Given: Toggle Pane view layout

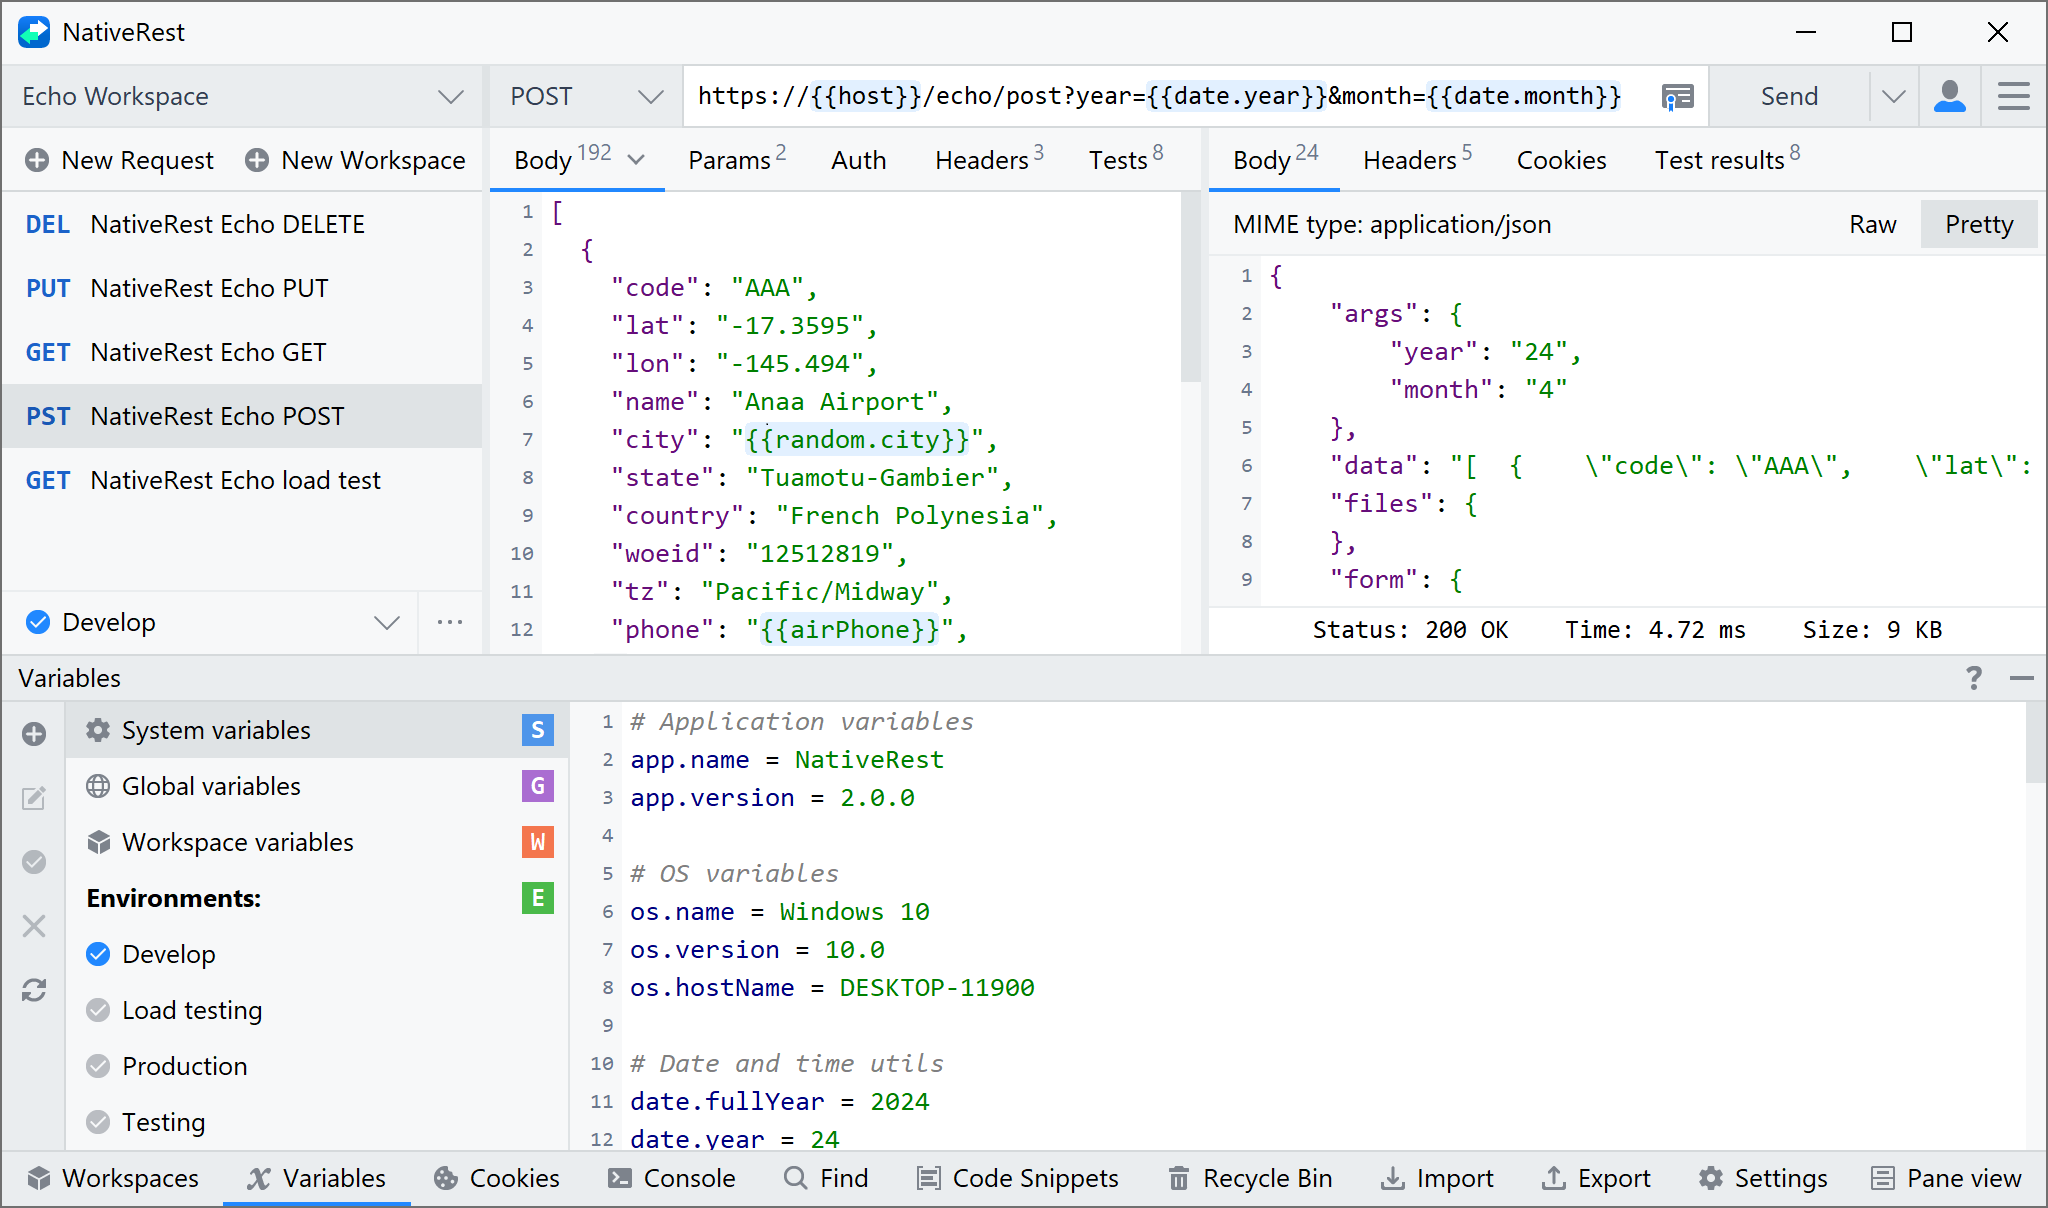Looking at the screenshot, I should click(x=1946, y=1178).
